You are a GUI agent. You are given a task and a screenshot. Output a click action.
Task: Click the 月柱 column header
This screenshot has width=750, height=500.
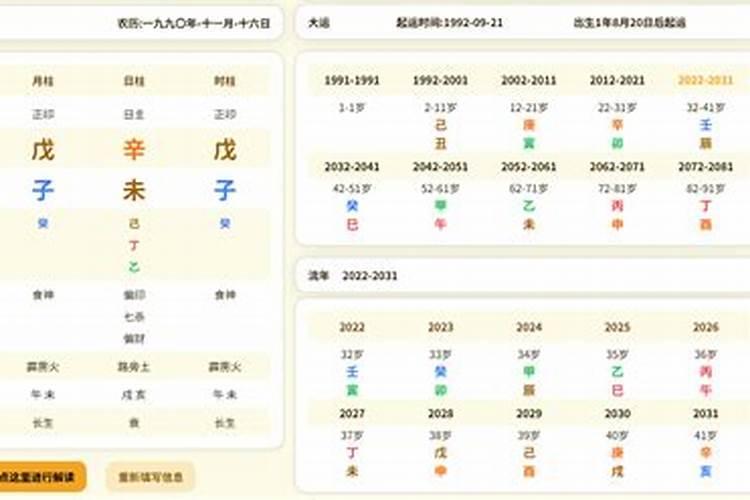43,81
